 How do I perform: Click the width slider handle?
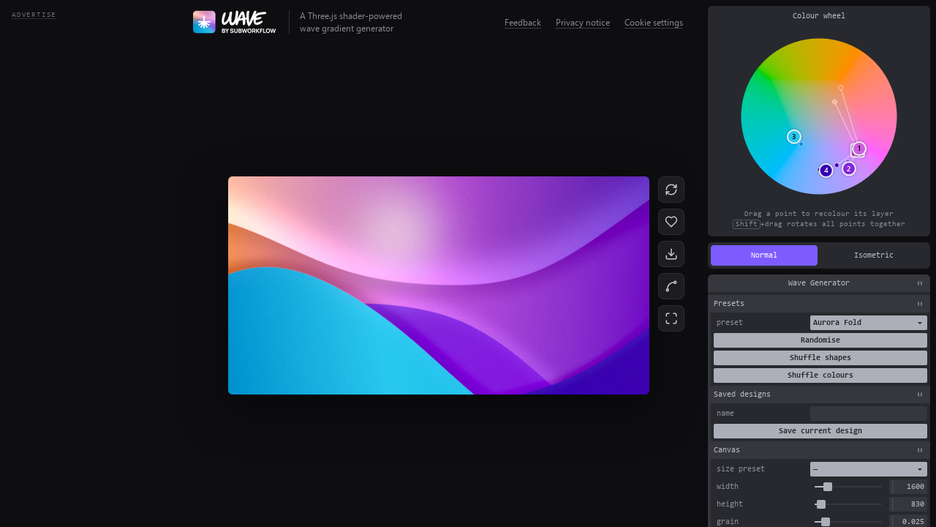pos(827,487)
